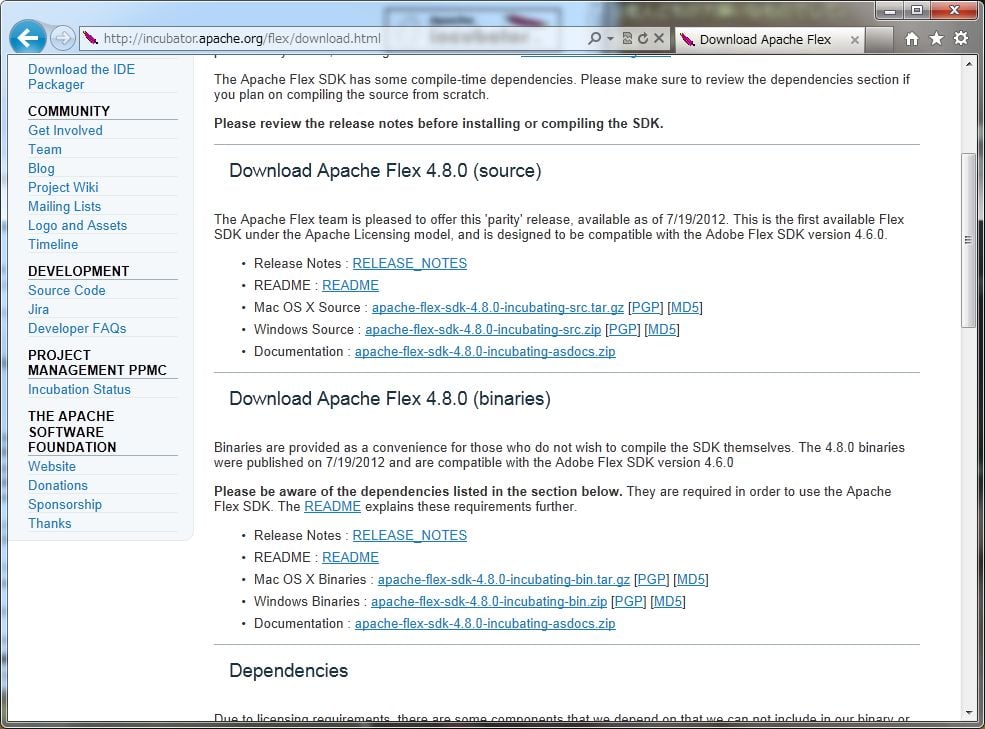Open PGP link for Windows Binaries
Image resolution: width=985 pixels, height=729 pixels.
point(629,601)
